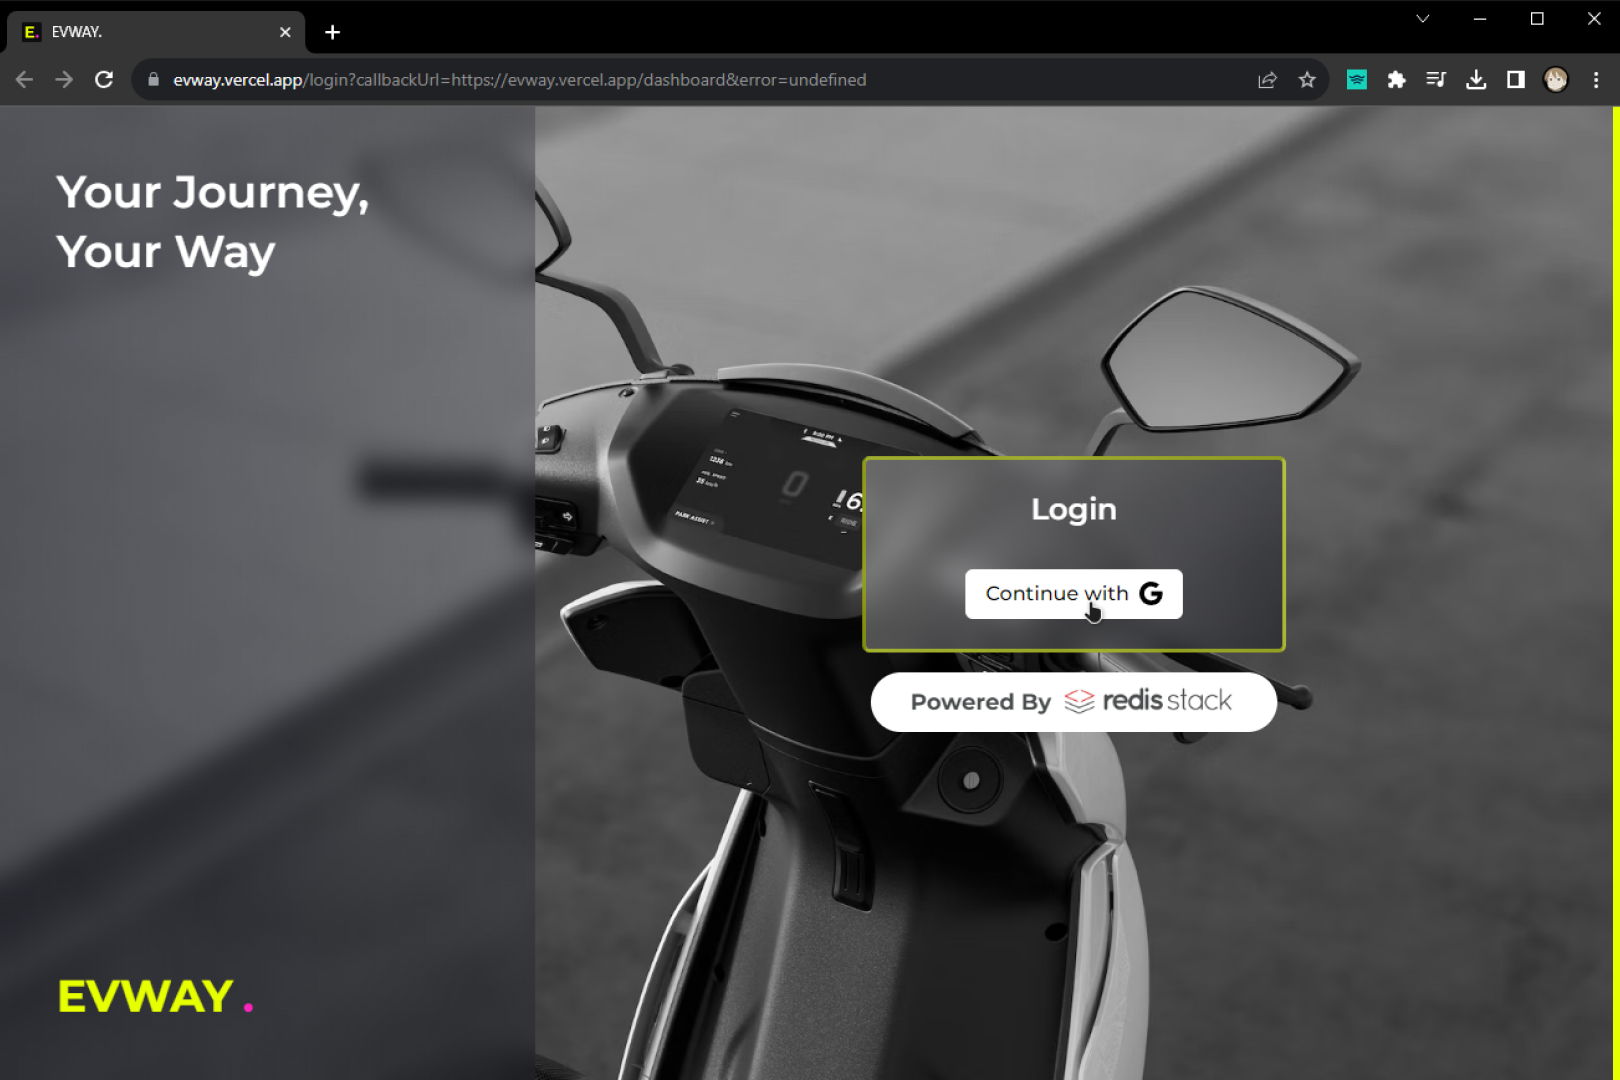Open the Chrome three-dot menu

[1596, 79]
